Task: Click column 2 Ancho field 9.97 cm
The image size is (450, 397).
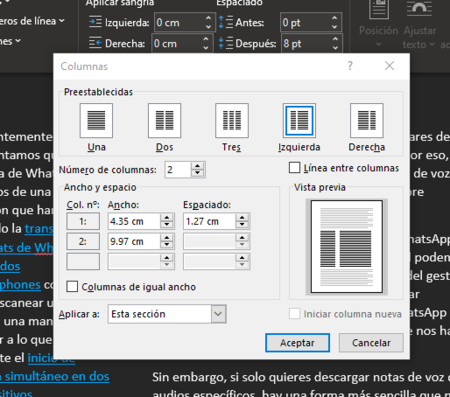Action: 134,241
